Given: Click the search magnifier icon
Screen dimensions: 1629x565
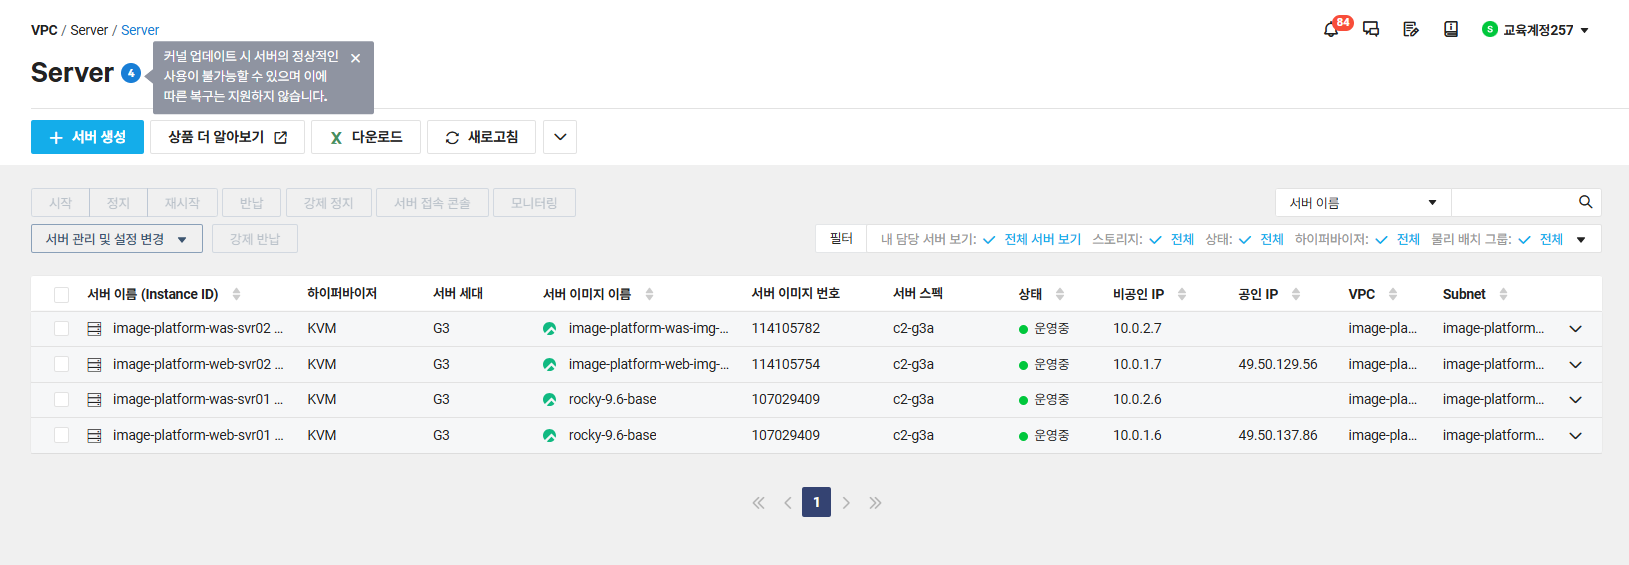Looking at the screenshot, I should click(x=1585, y=202).
